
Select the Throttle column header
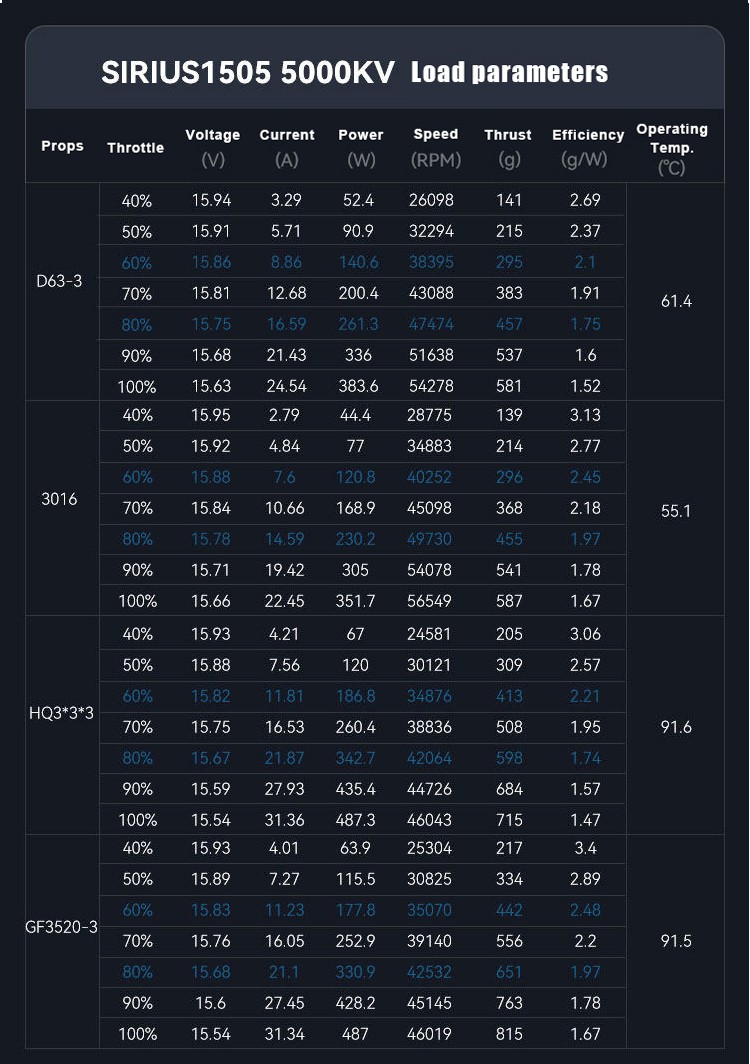click(x=135, y=148)
